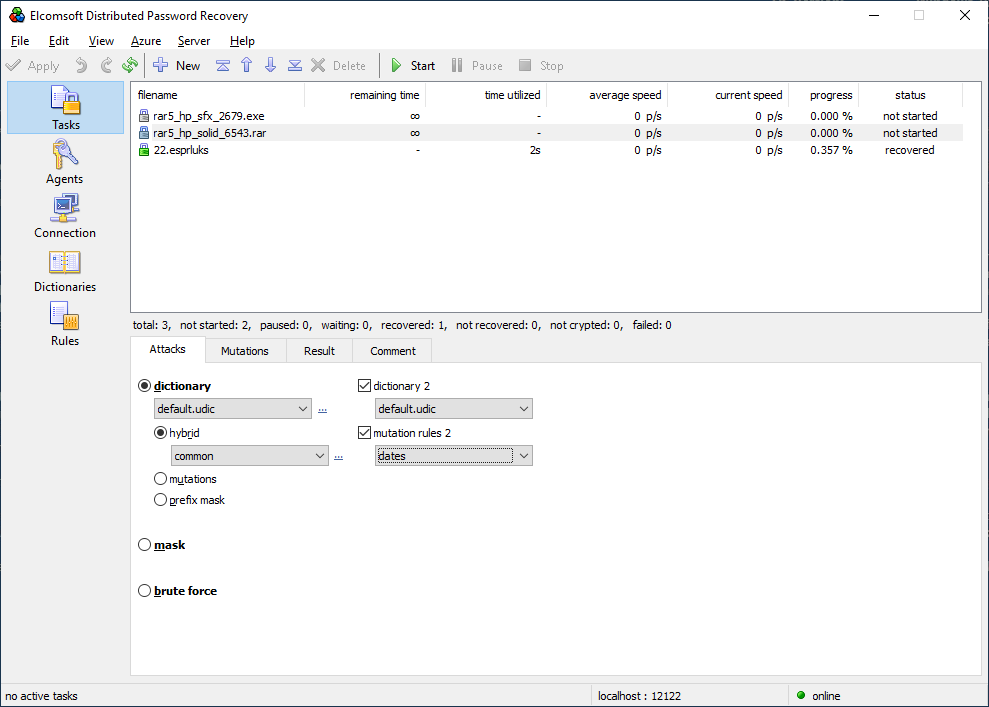Select the mask attack radio button
This screenshot has height=707, width=989.
coord(144,544)
